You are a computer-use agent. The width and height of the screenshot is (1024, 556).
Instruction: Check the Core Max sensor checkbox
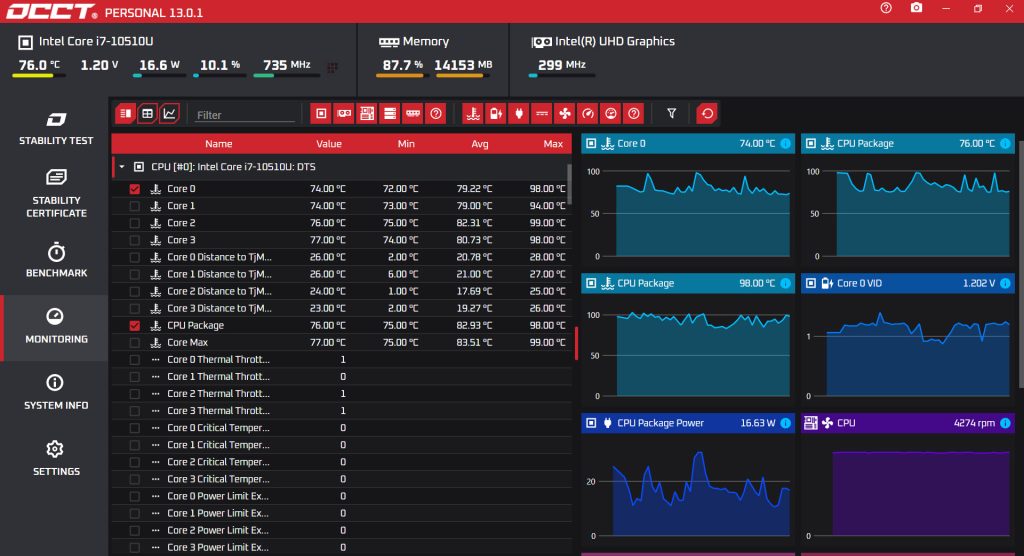(135, 342)
